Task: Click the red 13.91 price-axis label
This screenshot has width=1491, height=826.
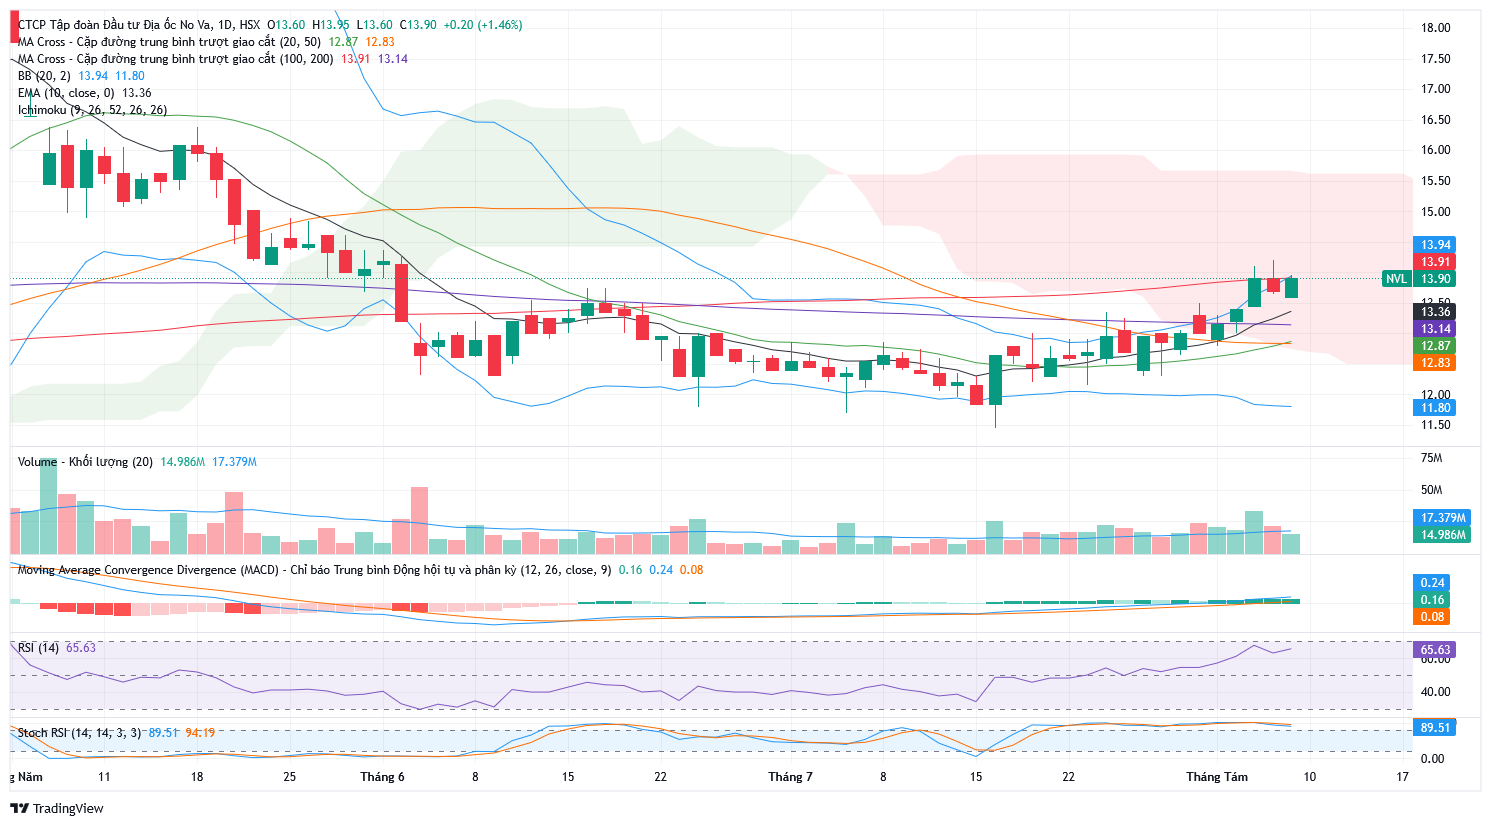Action: 1436,262
